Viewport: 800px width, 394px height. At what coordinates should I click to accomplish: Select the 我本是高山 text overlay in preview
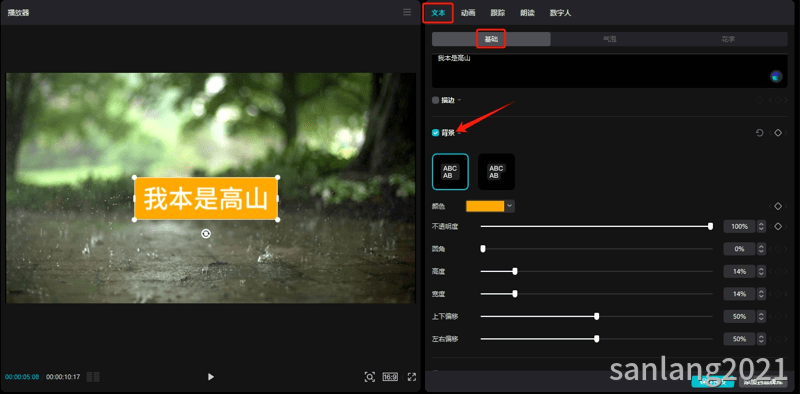[x=206, y=199]
